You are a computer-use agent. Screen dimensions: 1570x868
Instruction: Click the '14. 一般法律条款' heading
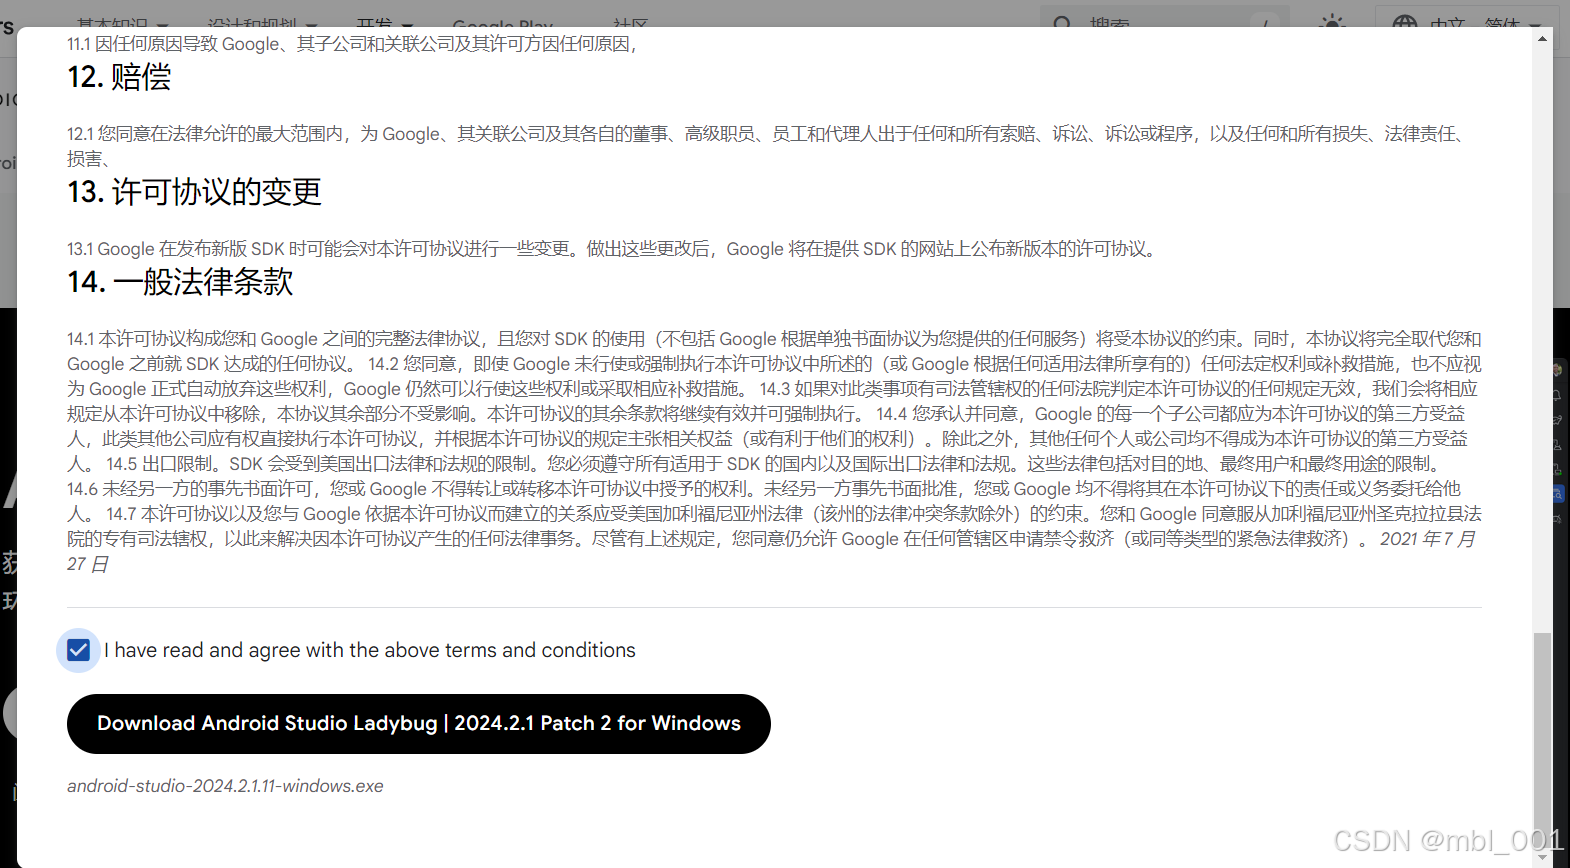coord(180,282)
